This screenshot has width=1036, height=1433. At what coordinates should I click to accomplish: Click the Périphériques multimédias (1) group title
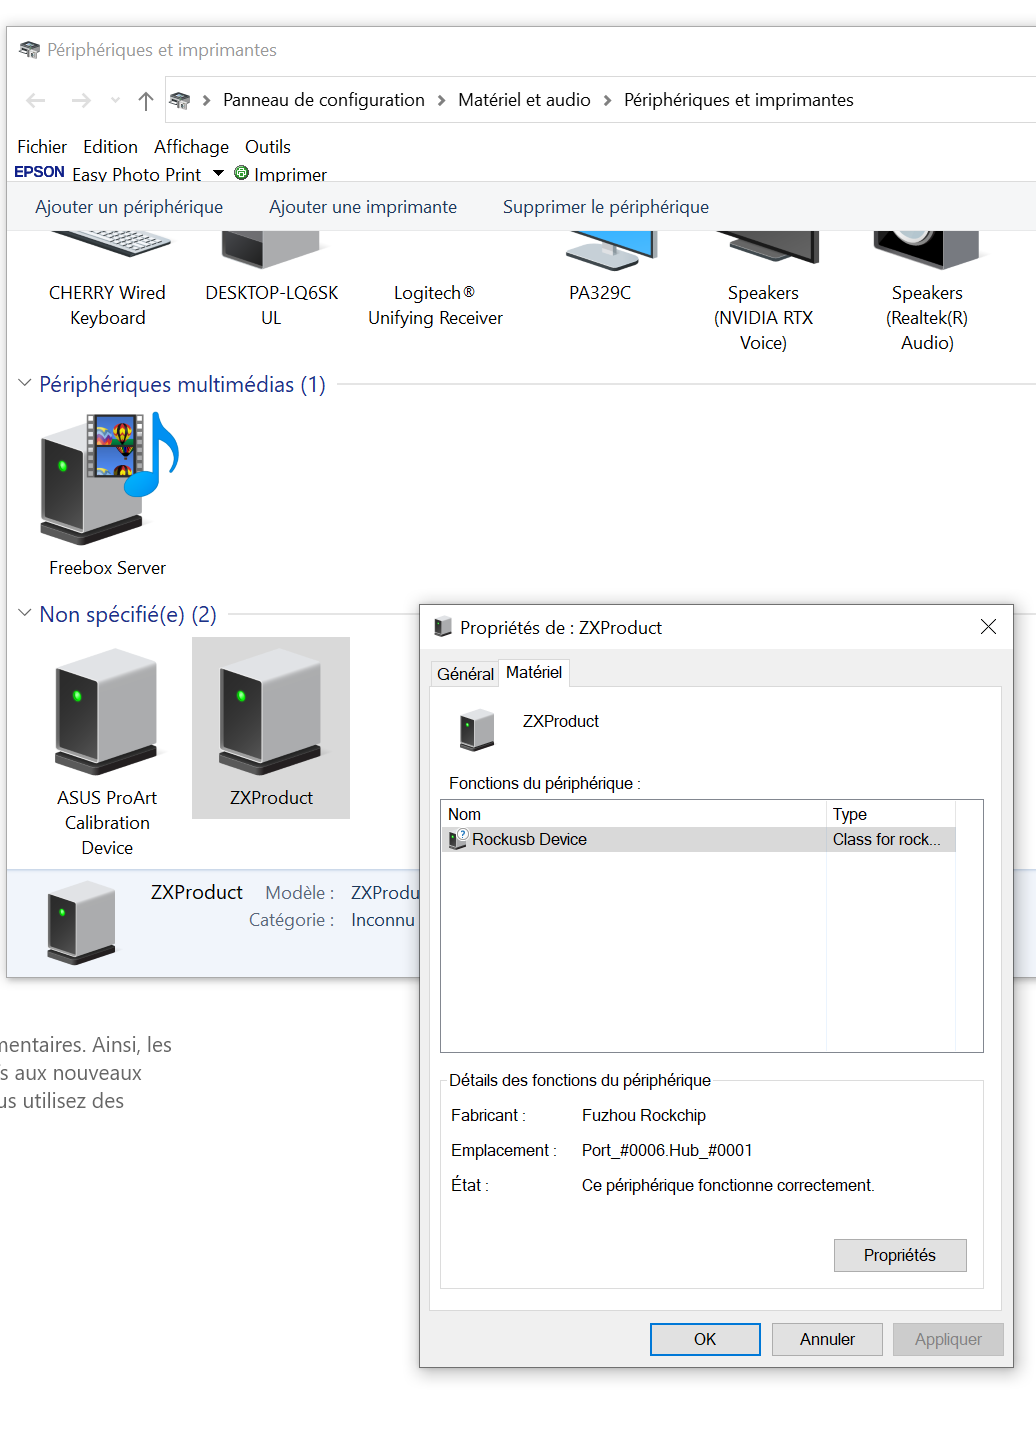(x=183, y=384)
